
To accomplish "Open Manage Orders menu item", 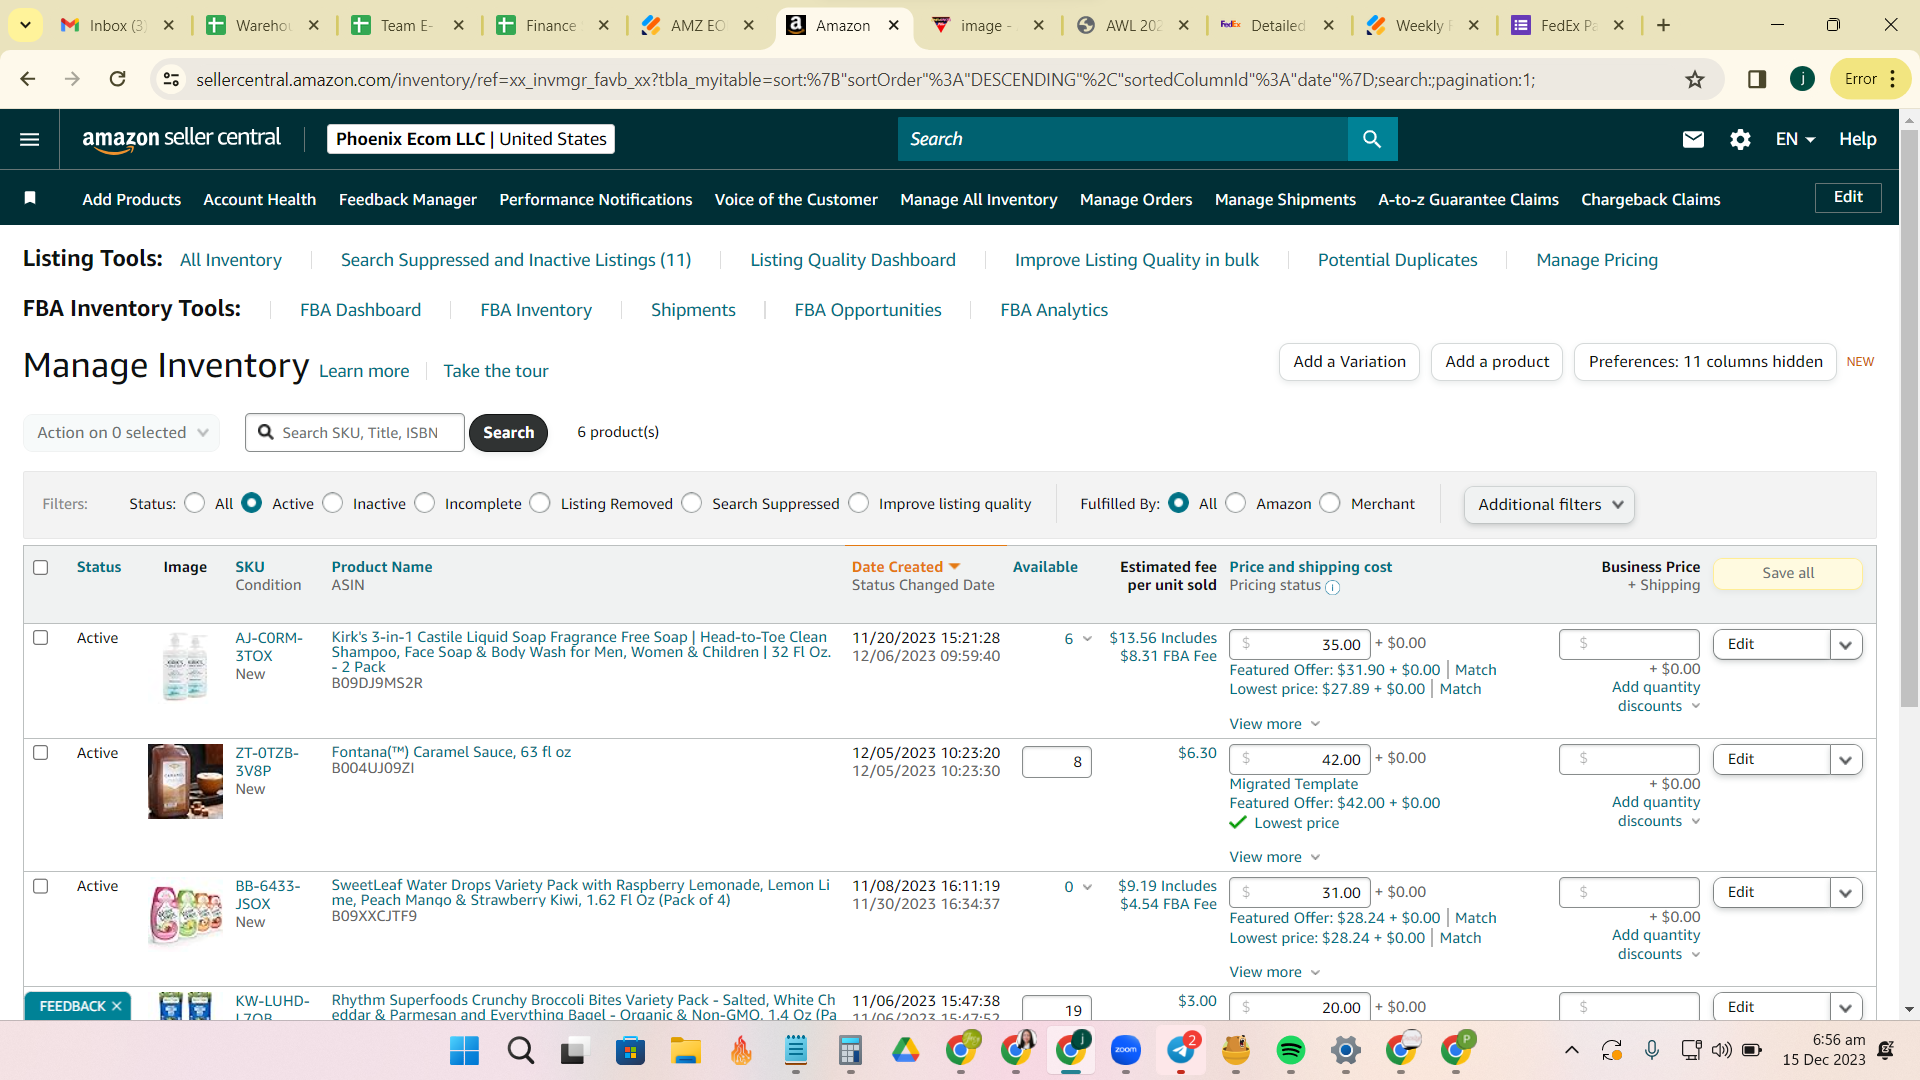I will click(x=1136, y=199).
